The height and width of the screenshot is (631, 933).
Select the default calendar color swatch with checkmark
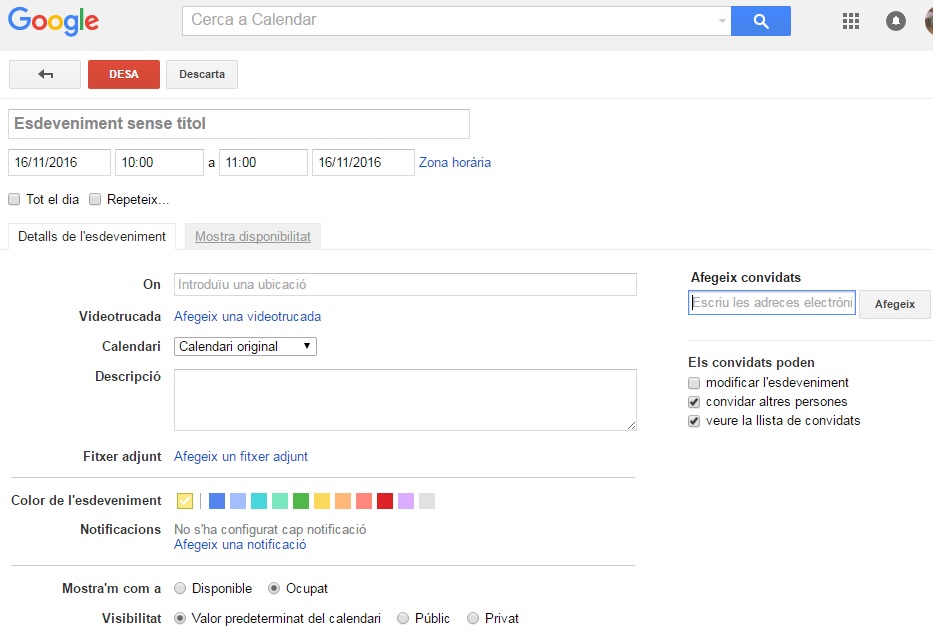coord(185,501)
